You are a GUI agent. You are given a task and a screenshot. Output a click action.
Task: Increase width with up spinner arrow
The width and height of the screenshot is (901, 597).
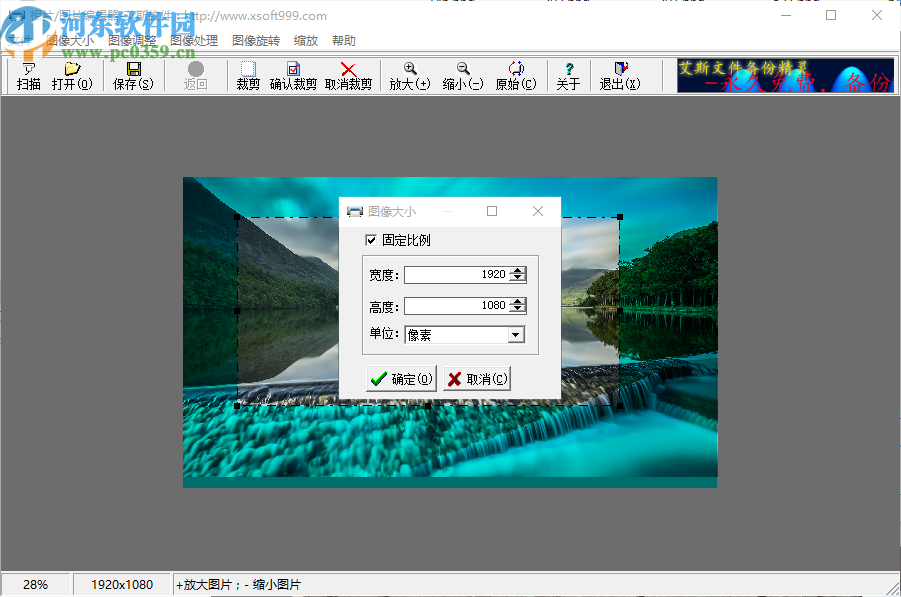[x=518, y=271]
